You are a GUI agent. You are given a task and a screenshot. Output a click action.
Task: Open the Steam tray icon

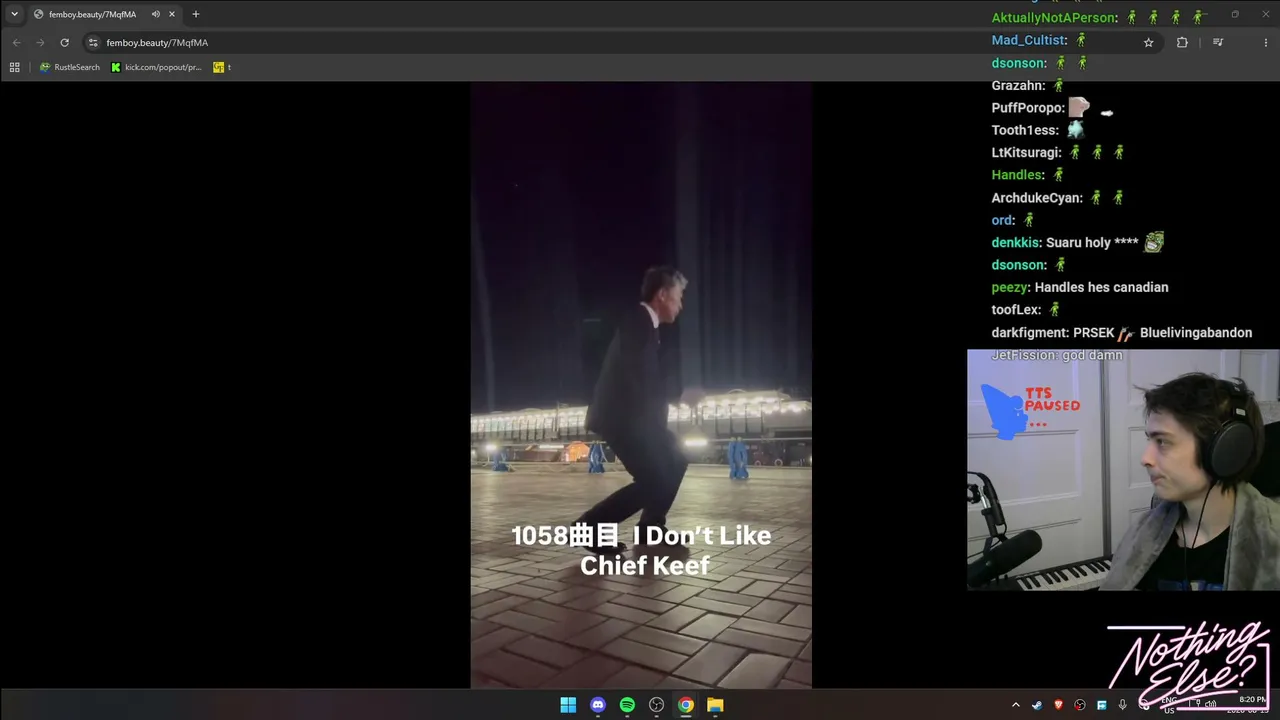pyautogui.click(x=1037, y=705)
